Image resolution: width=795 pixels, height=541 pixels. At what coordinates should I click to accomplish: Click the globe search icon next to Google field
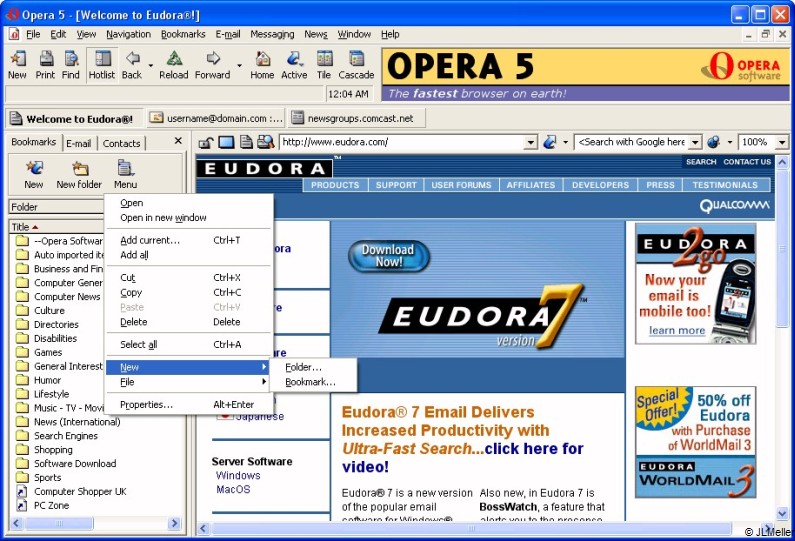tap(713, 142)
